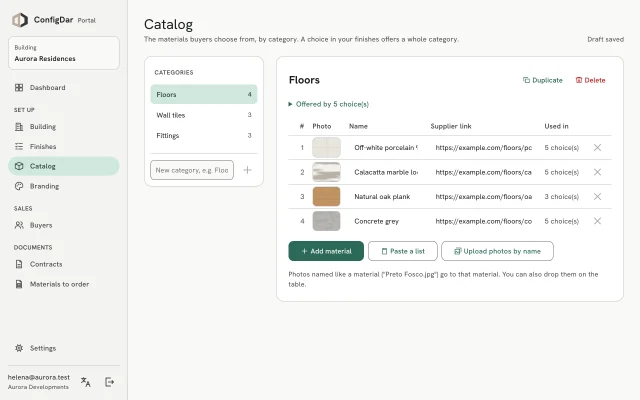Duplicate the Floors category
Viewport: 640px width, 400px height.
pyautogui.click(x=543, y=80)
